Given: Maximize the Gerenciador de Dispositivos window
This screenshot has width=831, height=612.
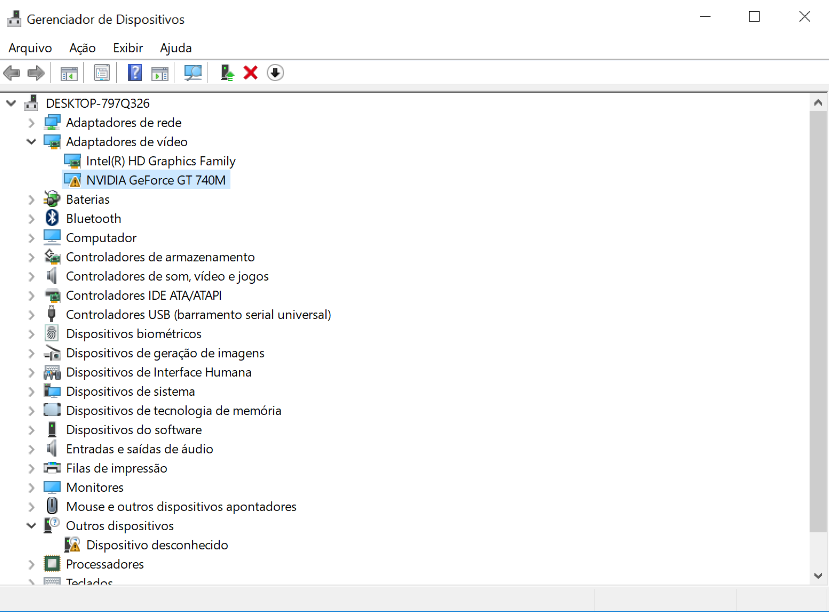Looking at the screenshot, I should click(754, 17).
